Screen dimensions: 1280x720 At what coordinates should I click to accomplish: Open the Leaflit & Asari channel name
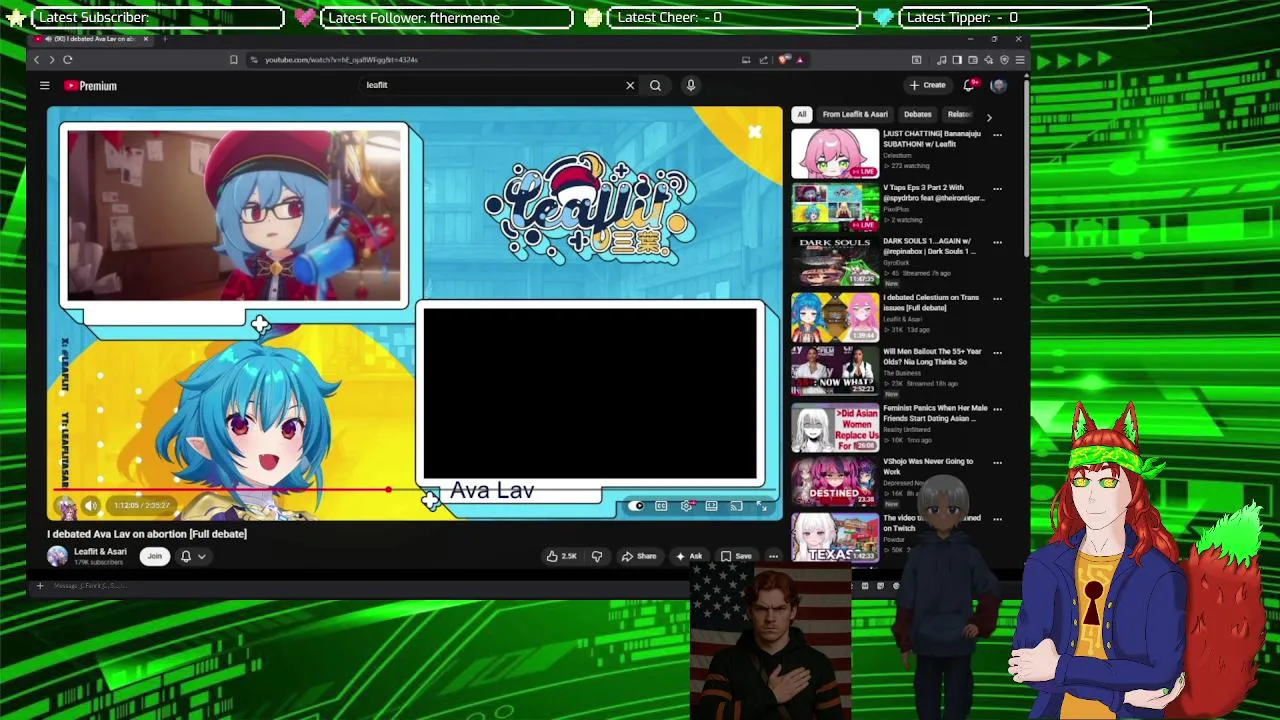tap(100, 552)
